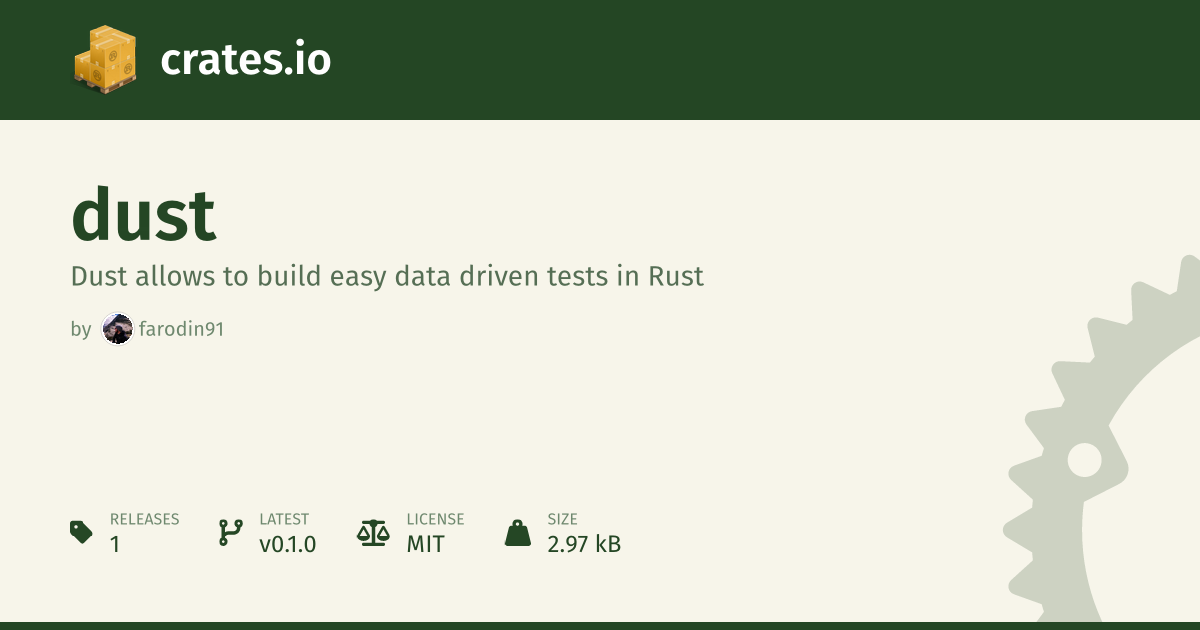1200x630 pixels.
Task: Visit the farodin91 author name
Action: point(182,329)
